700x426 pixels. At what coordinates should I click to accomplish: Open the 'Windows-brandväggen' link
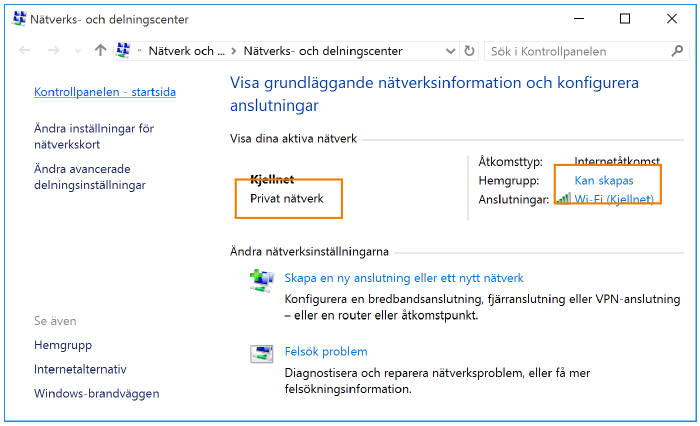(96, 393)
